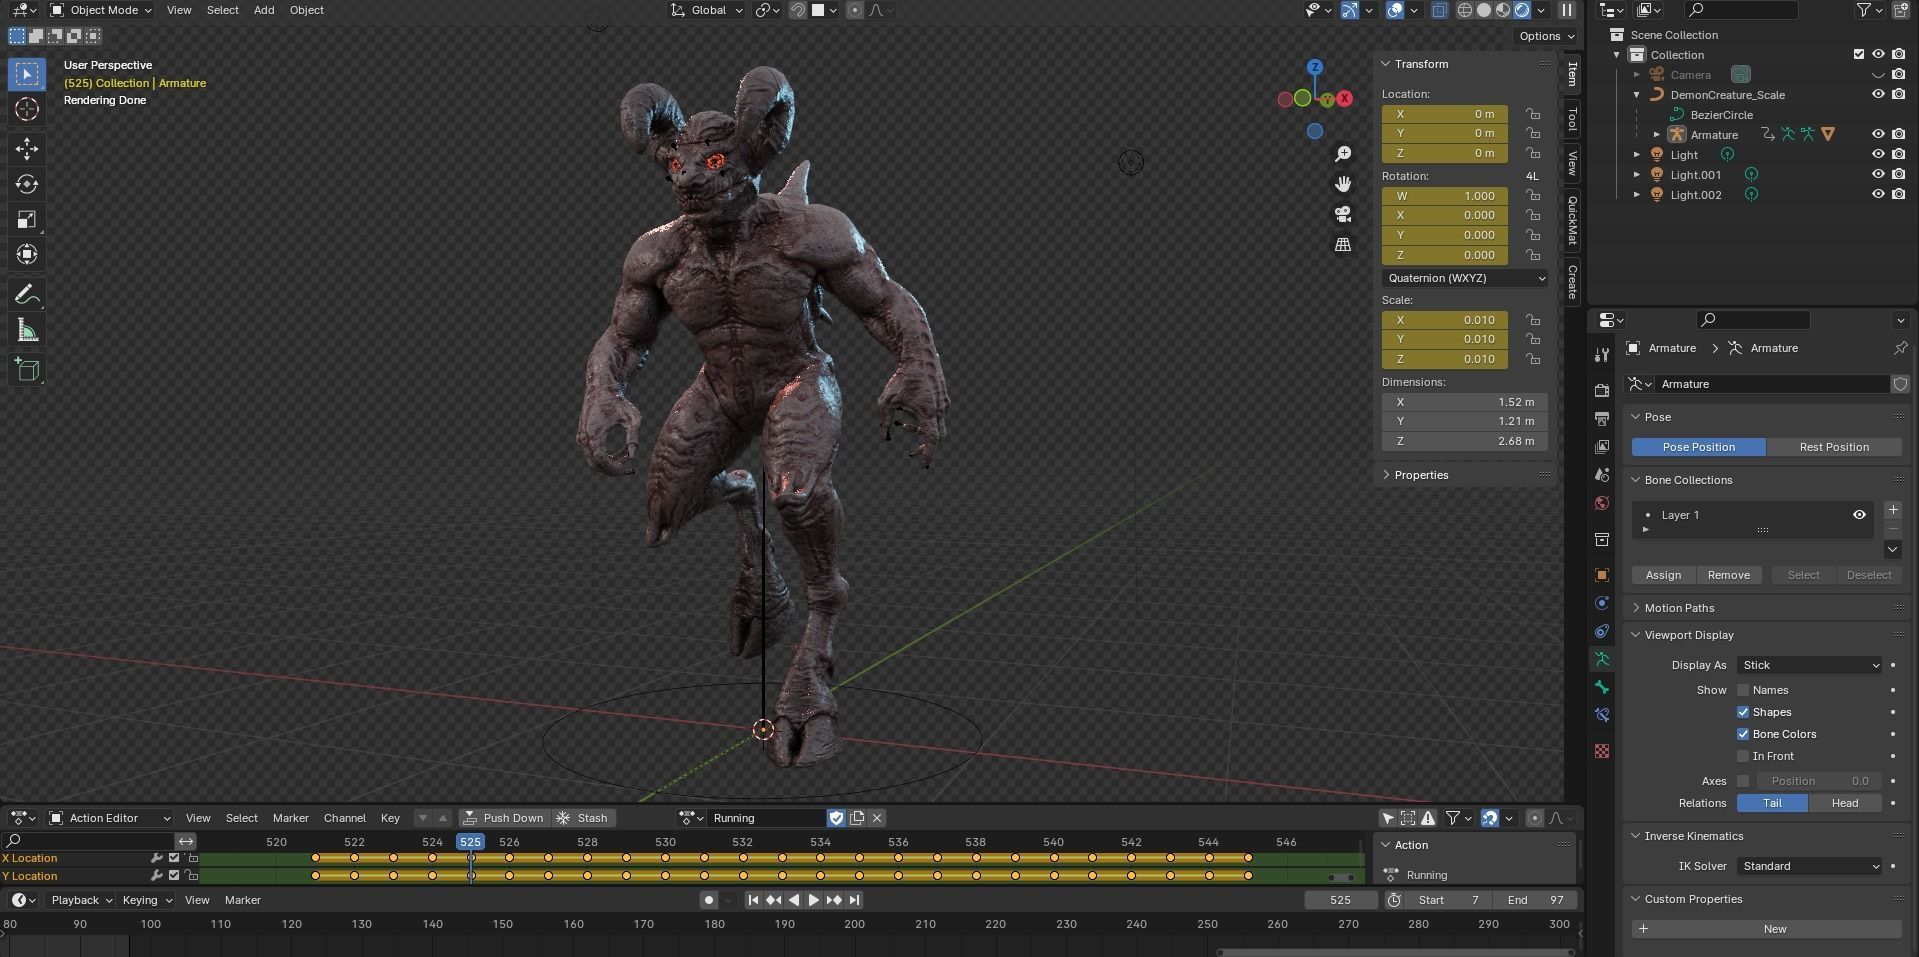Viewport: 1919px width, 957px height.
Task: Click the Scale X value field
Action: click(1445, 320)
